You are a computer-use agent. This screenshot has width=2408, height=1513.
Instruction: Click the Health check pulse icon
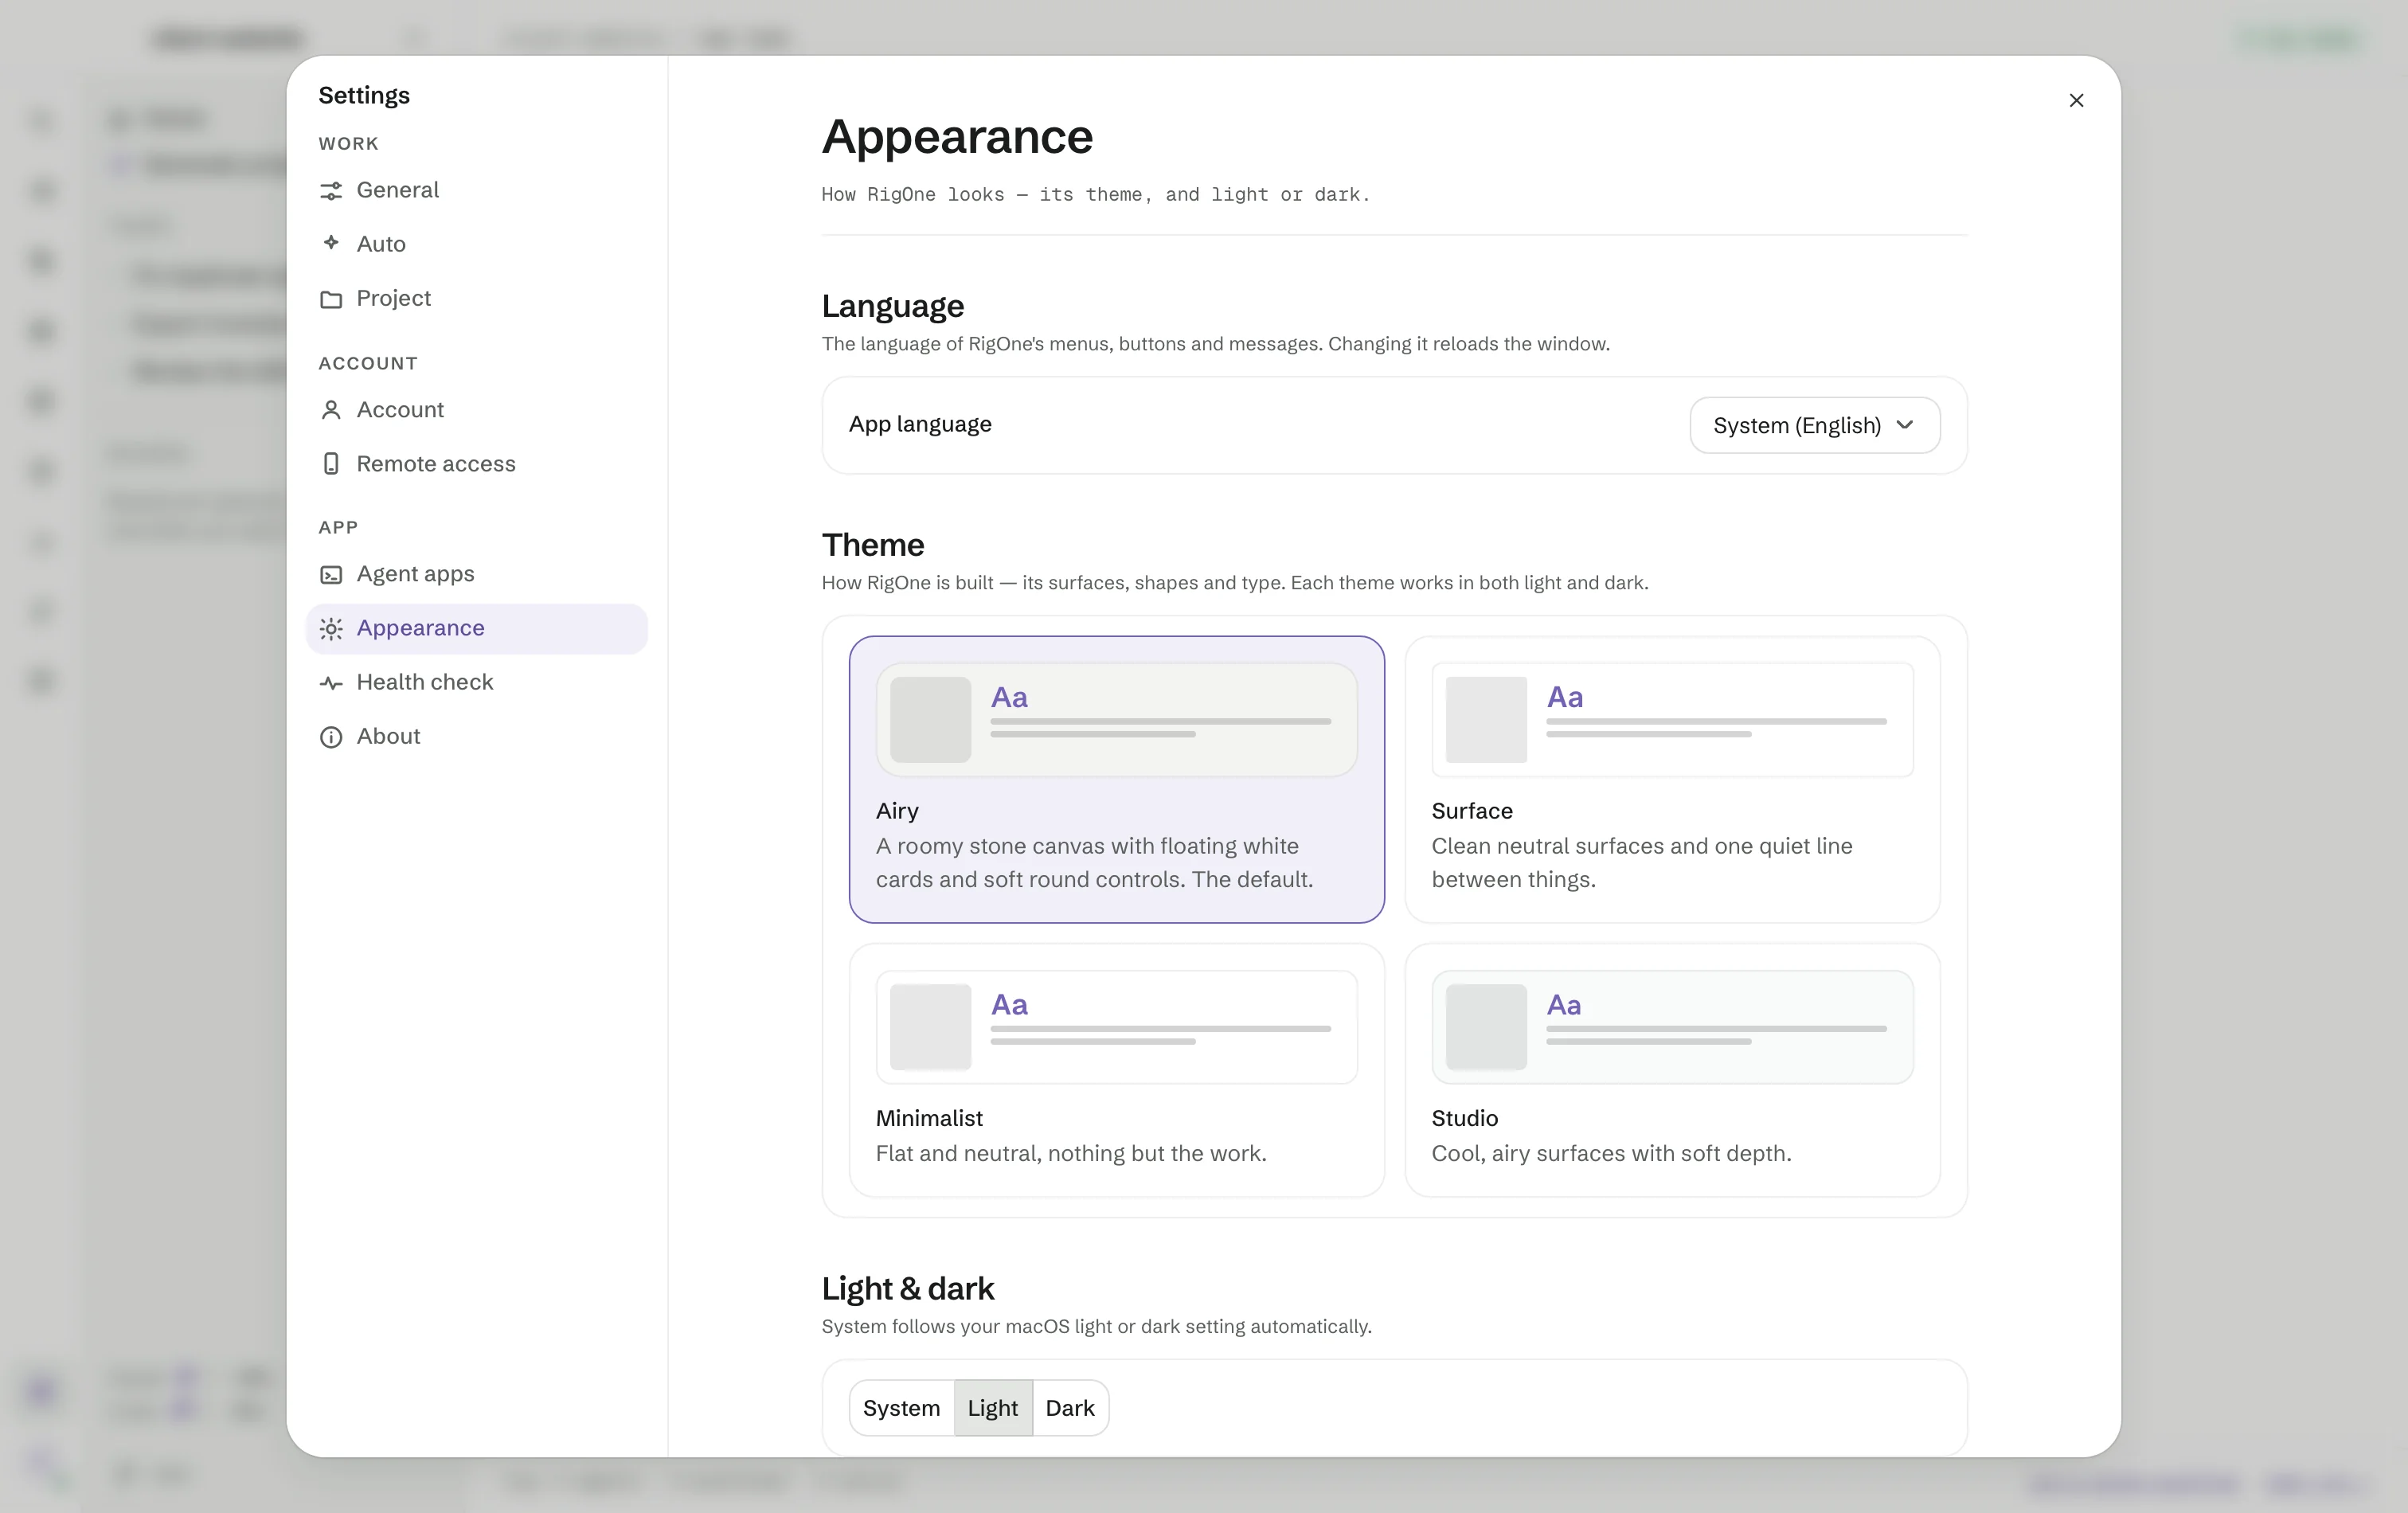[331, 683]
